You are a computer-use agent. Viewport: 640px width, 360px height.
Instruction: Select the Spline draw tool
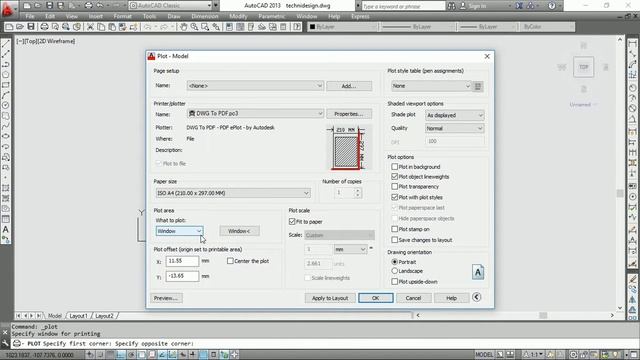pos(6,126)
